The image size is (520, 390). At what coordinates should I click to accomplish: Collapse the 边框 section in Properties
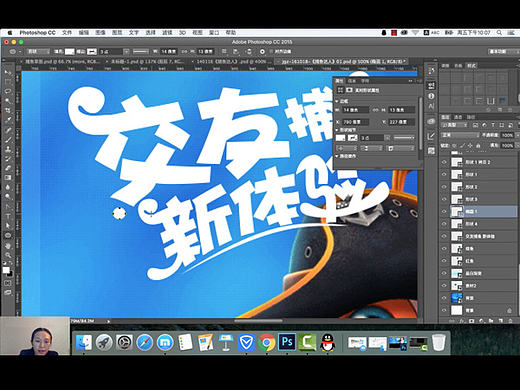click(337, 101)
